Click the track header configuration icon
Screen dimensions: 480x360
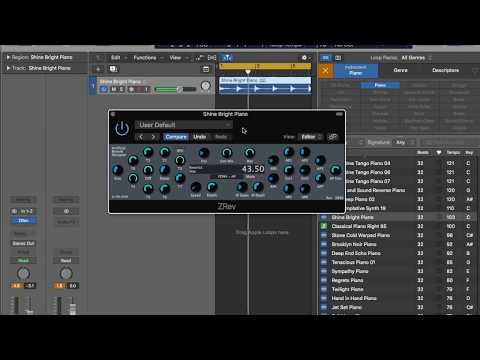206,69
